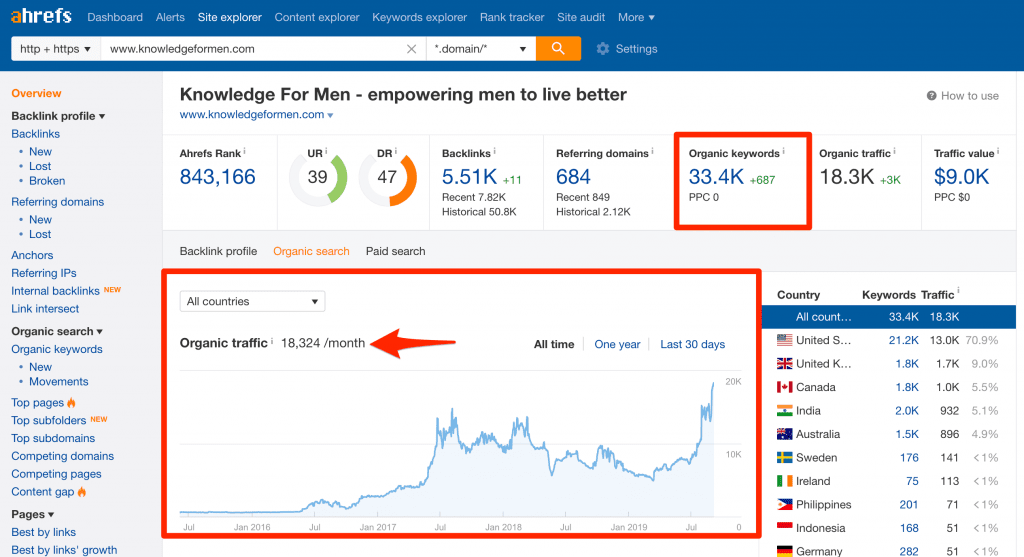Switch to the Backlink profile tab
1024x557 pixels.
218,251
